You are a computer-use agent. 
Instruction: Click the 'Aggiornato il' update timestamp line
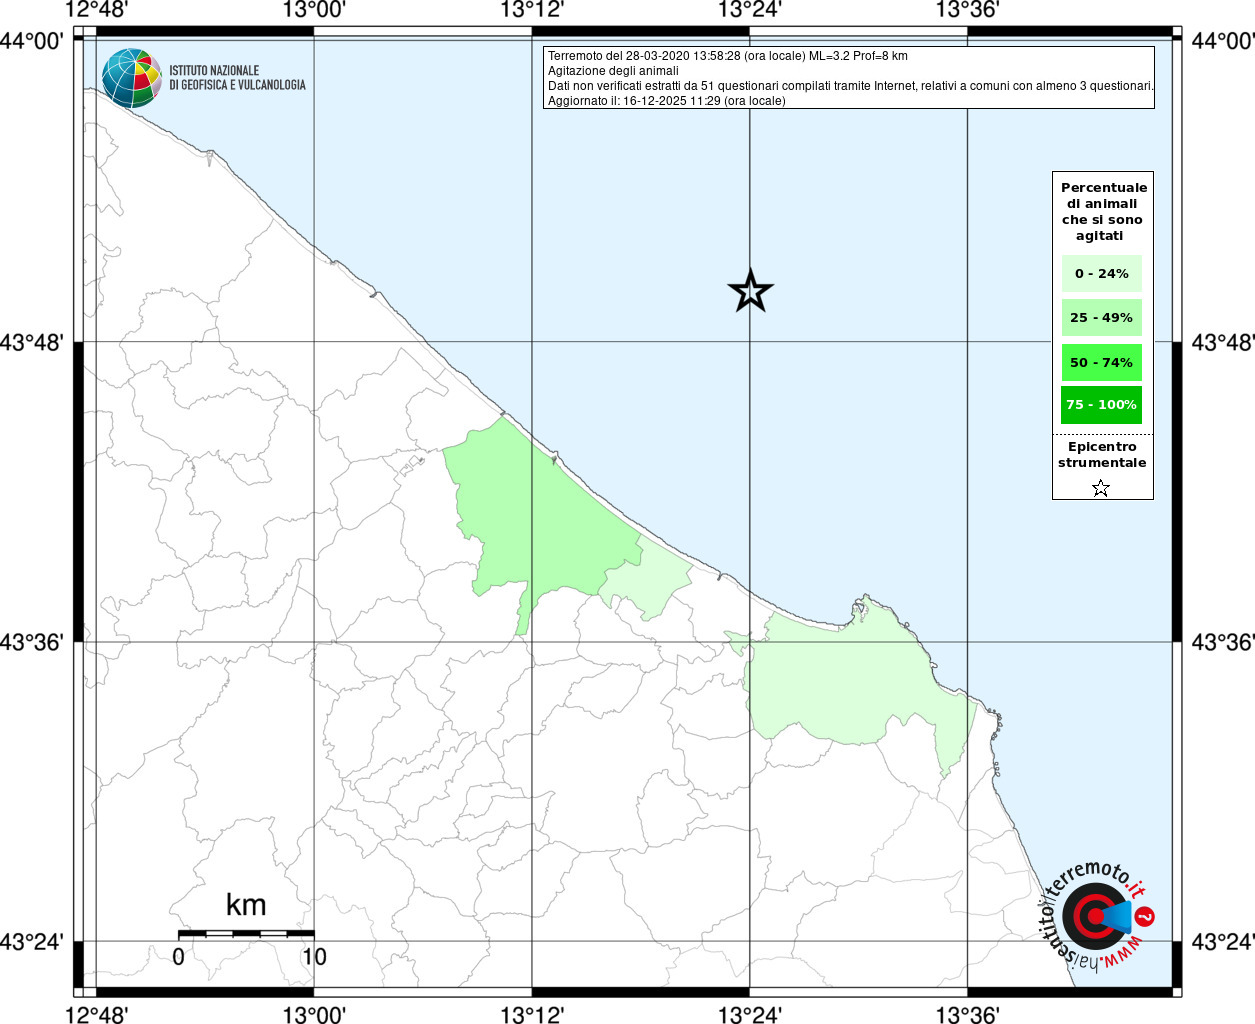point(666,101)
